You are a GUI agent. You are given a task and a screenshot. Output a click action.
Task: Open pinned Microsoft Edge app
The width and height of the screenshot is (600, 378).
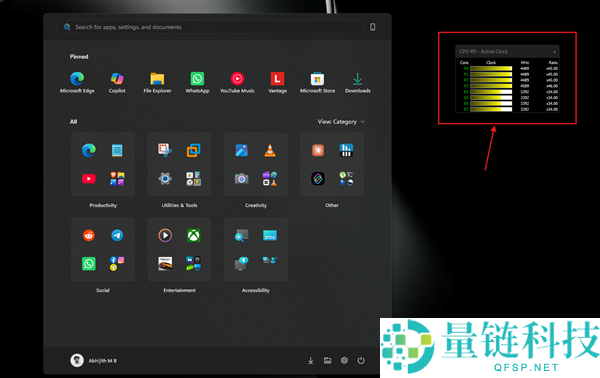click(77, 82)
